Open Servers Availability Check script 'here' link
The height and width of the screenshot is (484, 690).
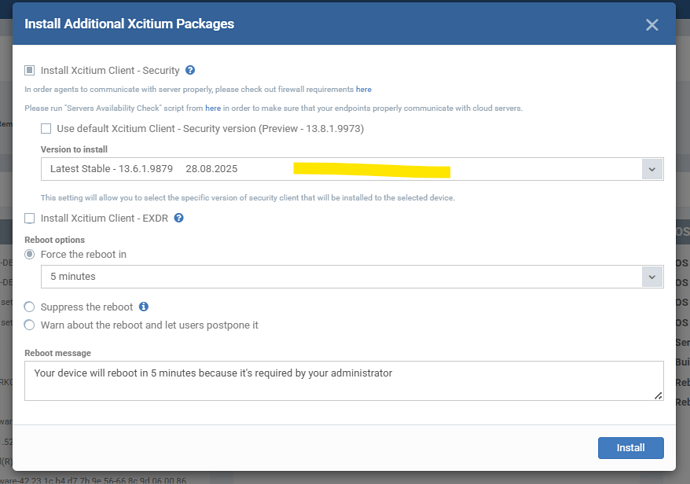point(213,108)
